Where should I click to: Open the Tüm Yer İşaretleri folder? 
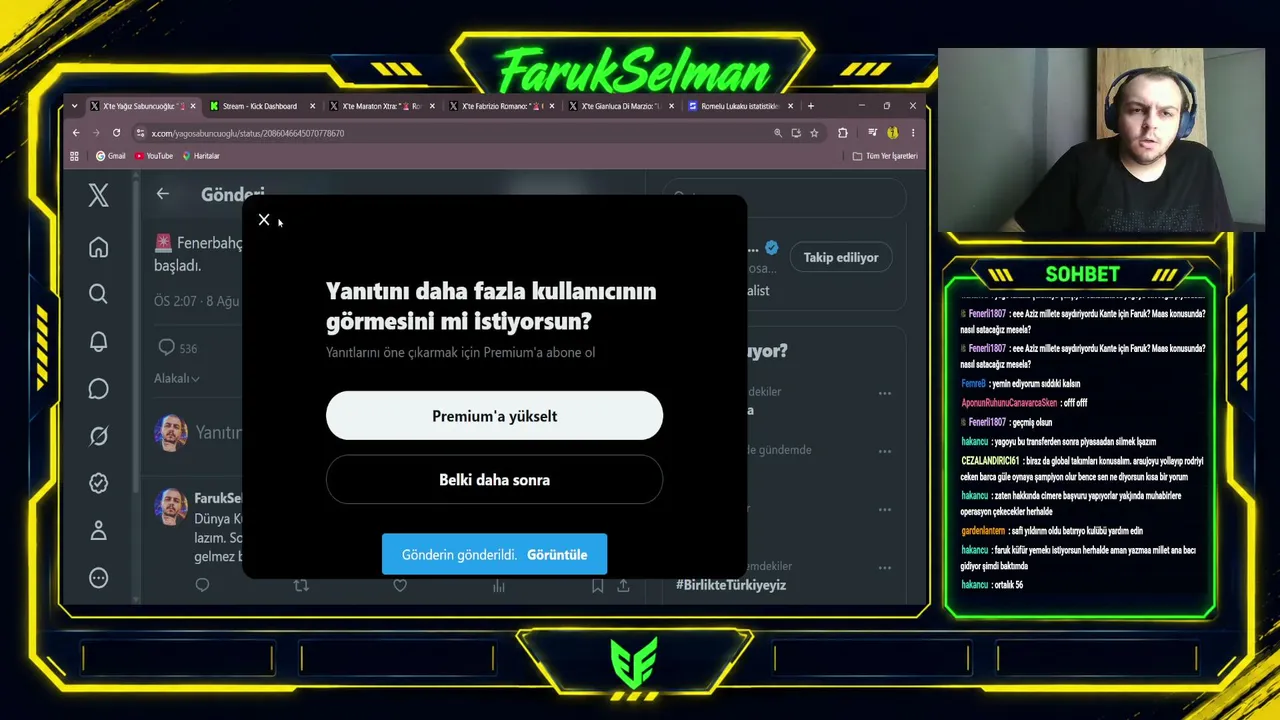(885, 156)
